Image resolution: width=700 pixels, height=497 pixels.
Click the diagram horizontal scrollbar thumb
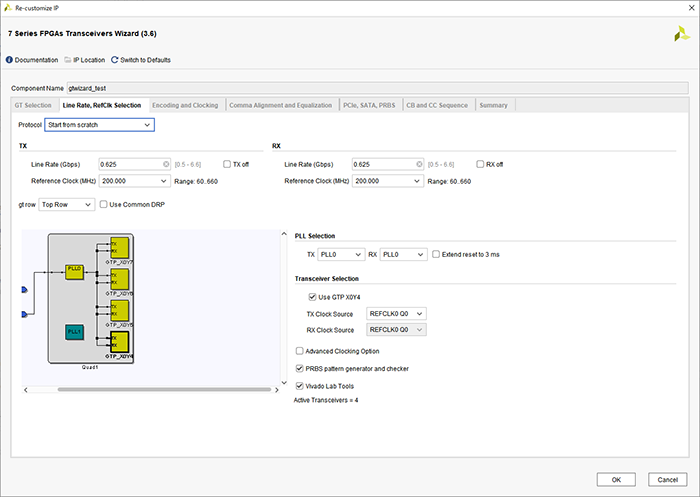click(x=164, y=390)
